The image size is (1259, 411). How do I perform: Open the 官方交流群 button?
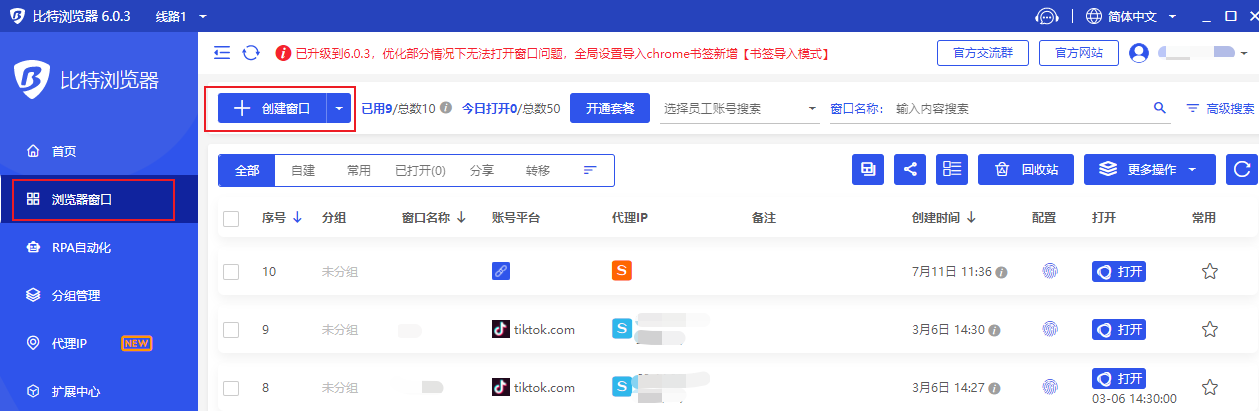coord(982,53)
